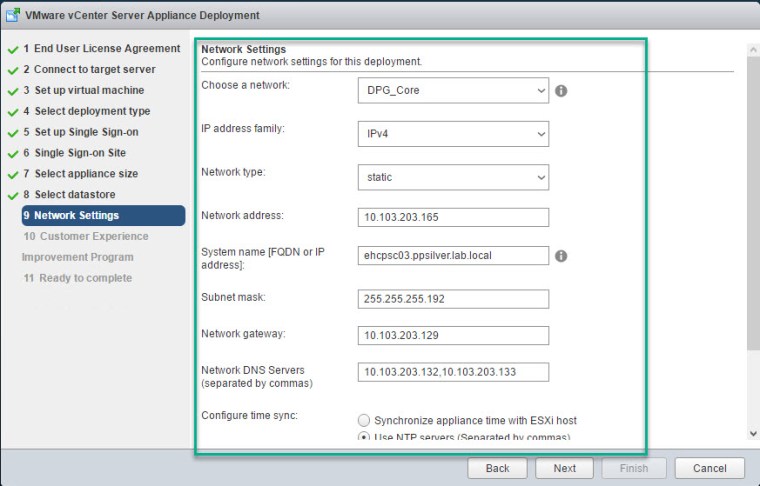Go to step 8 Select datastore

coord(69,194)
